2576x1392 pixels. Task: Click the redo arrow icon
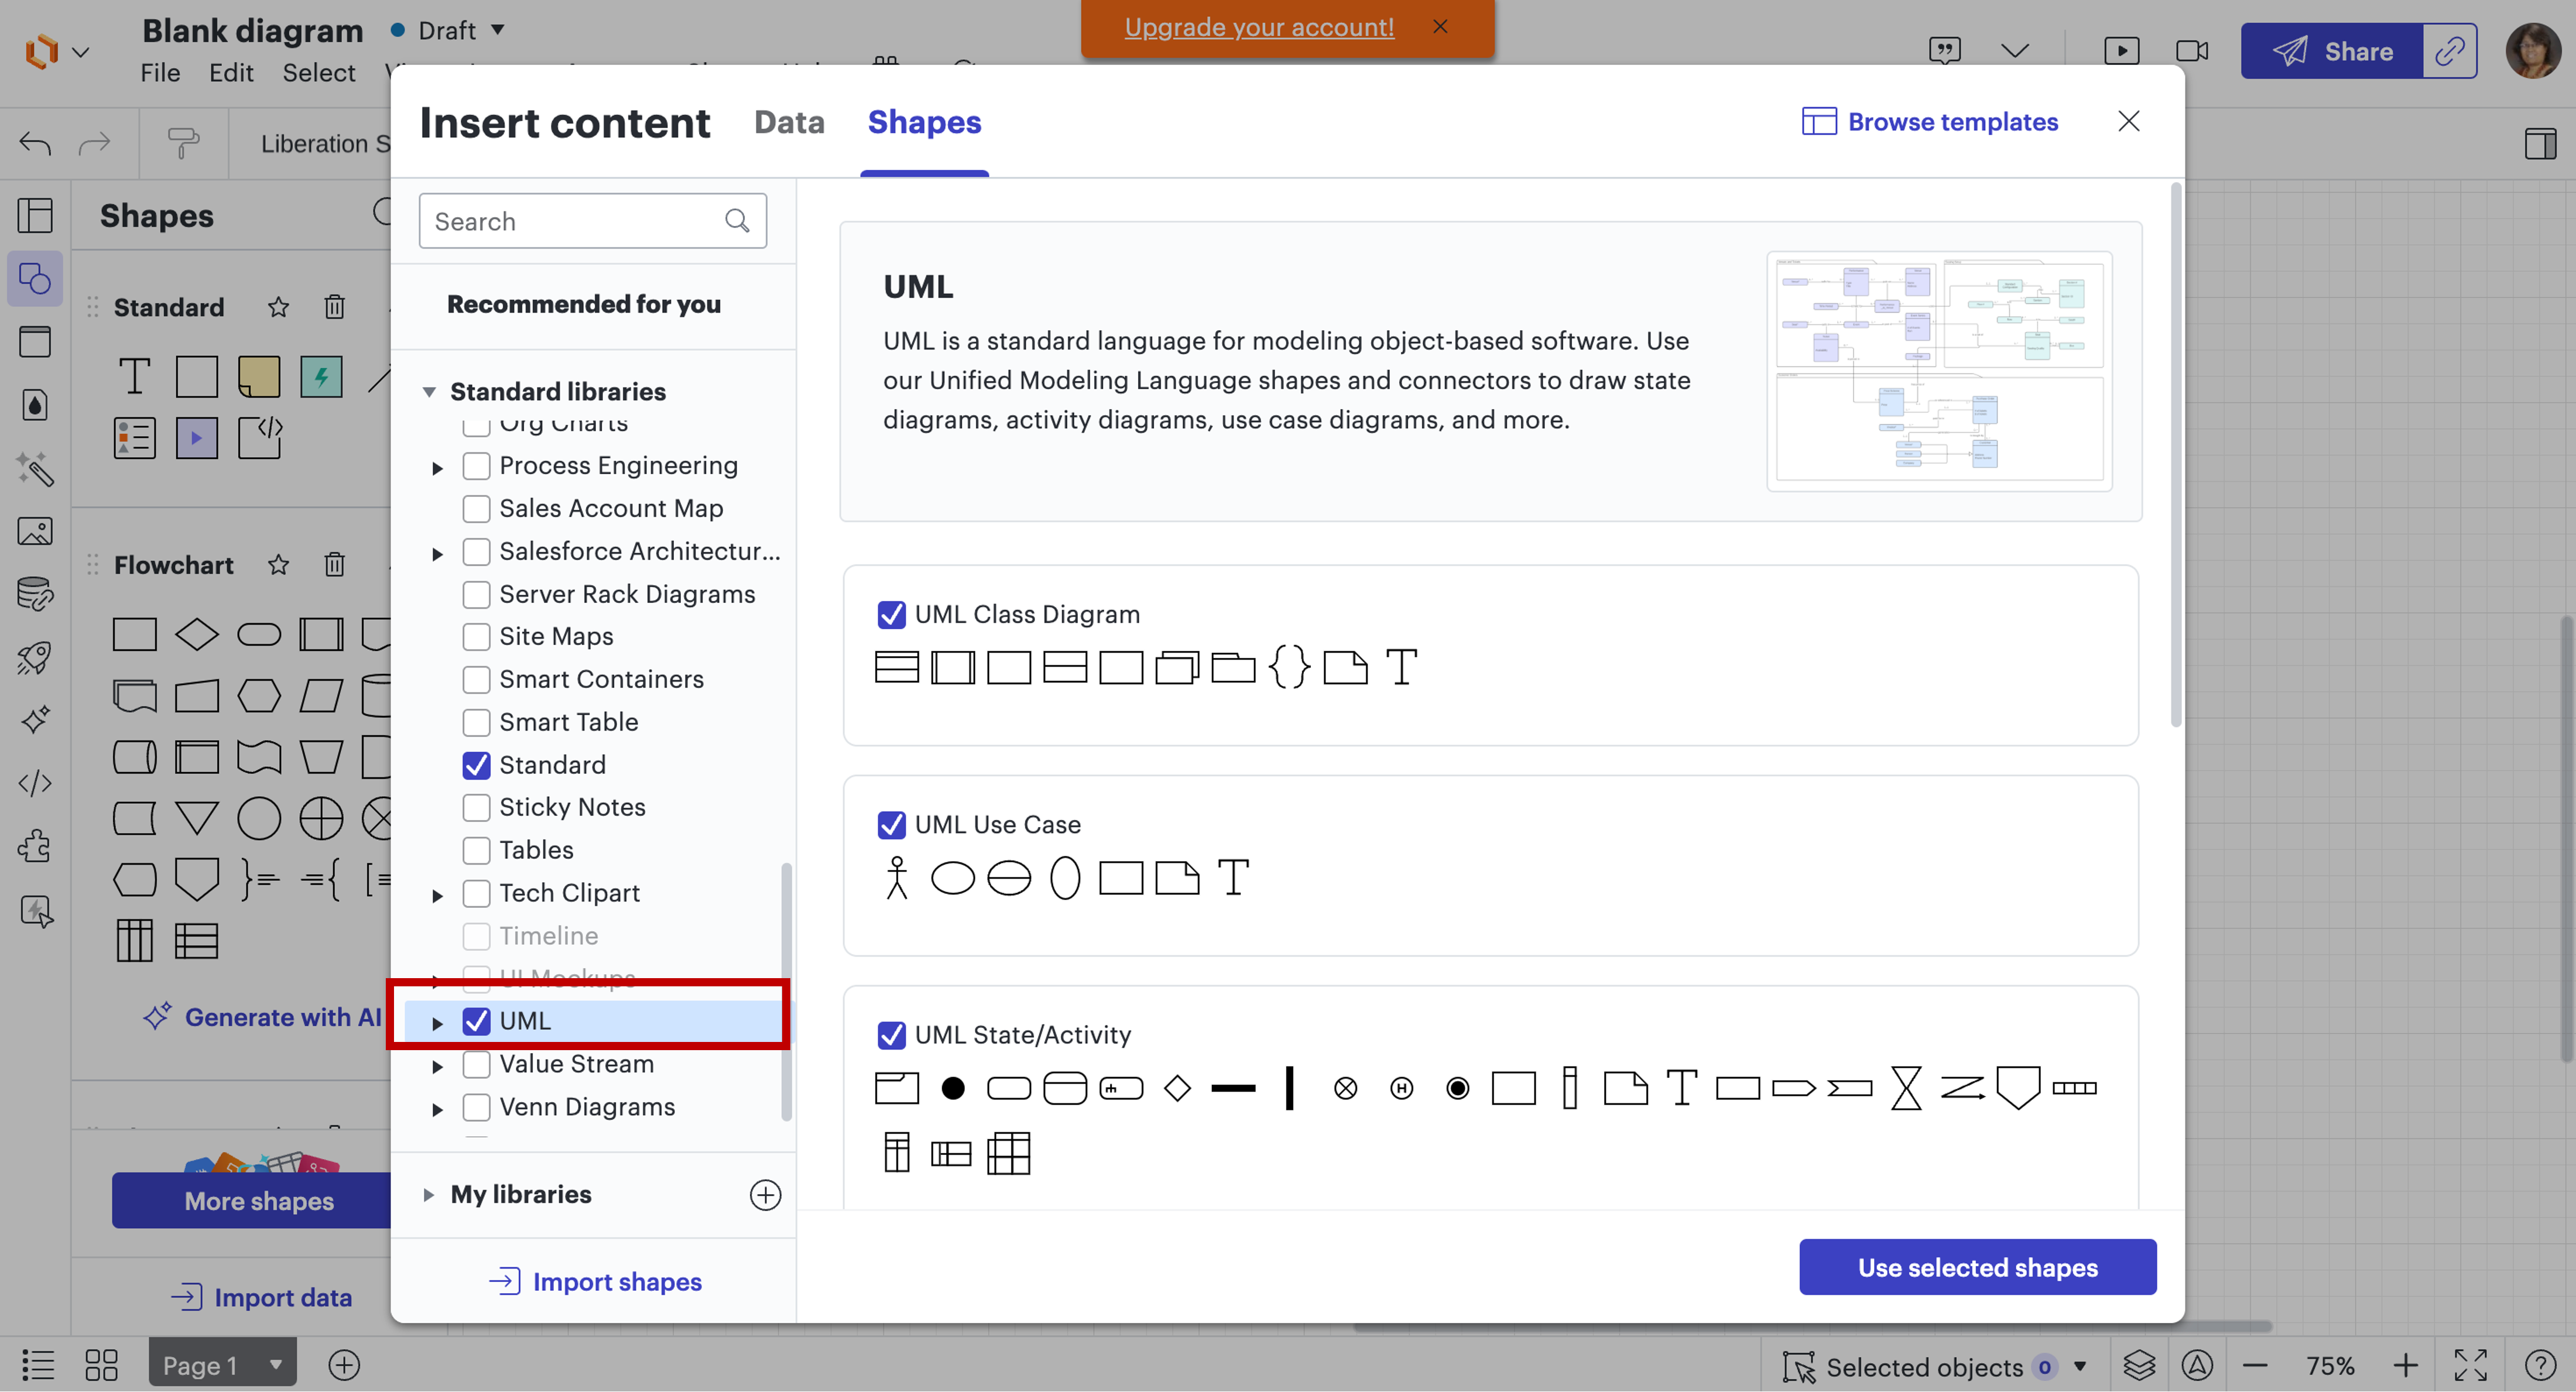[x=94, y=144]
